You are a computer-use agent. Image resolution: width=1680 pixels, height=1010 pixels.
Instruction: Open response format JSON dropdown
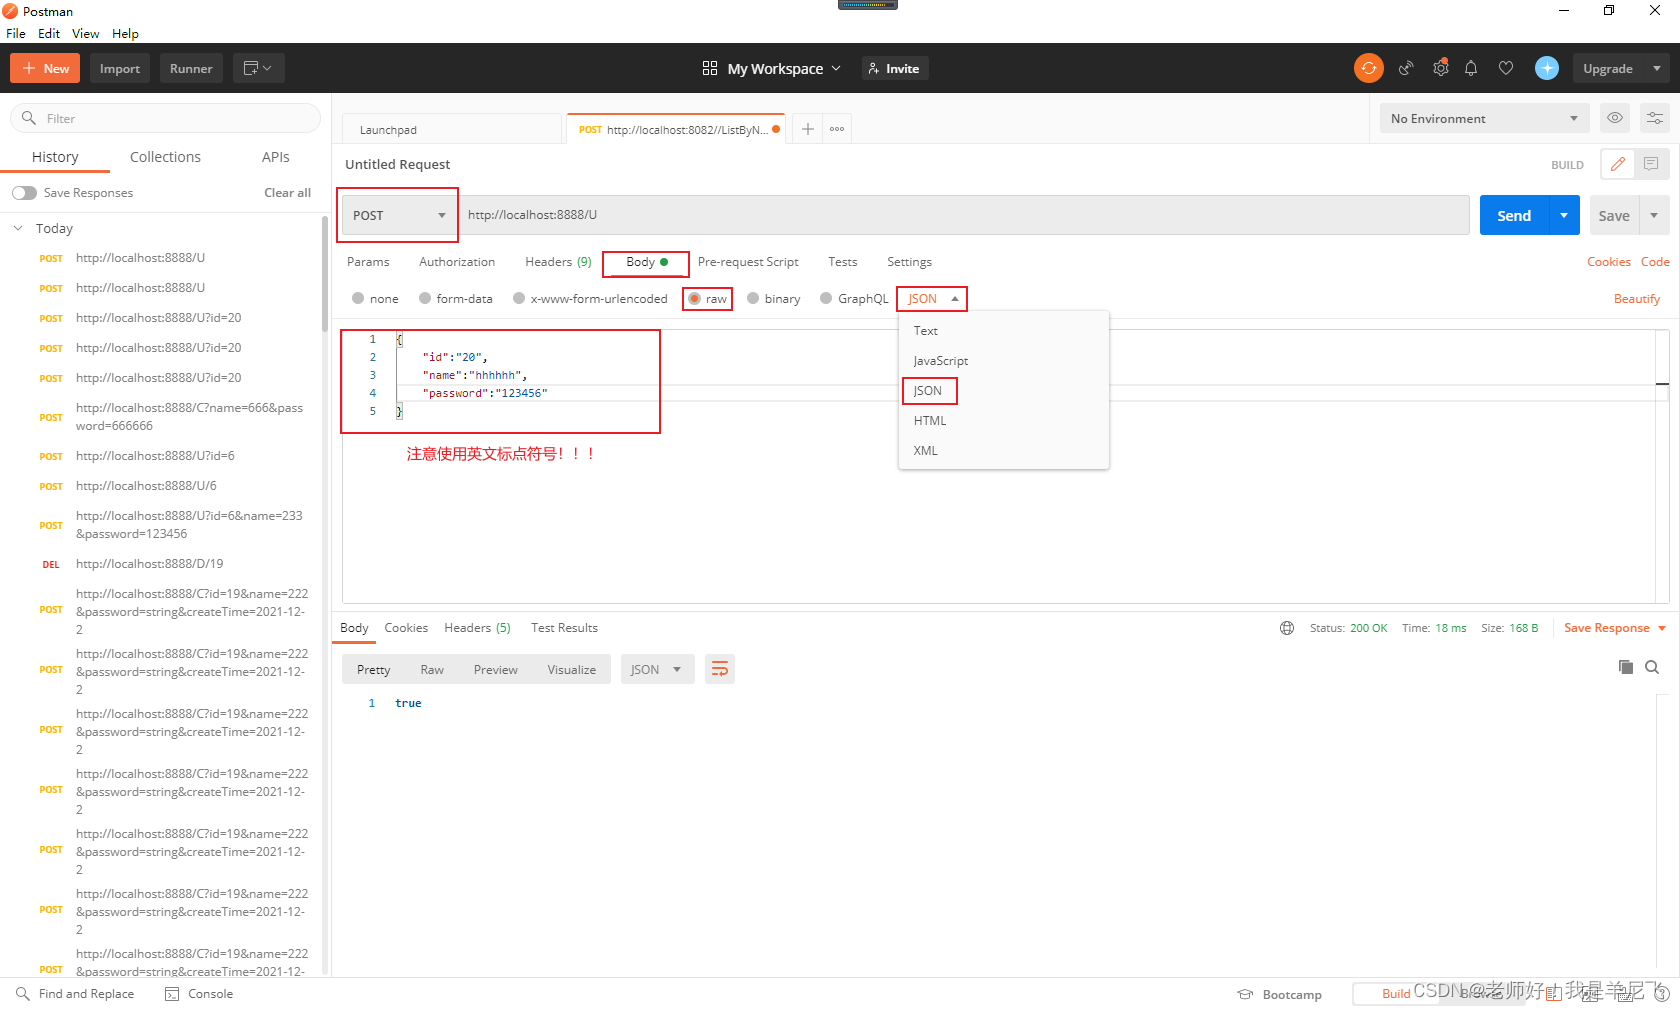coord(656,669)
